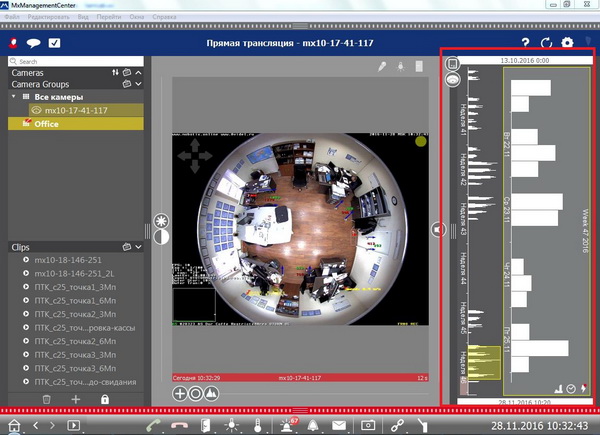Open the Вид menu
Screen dimensions: 600x435
83,17
